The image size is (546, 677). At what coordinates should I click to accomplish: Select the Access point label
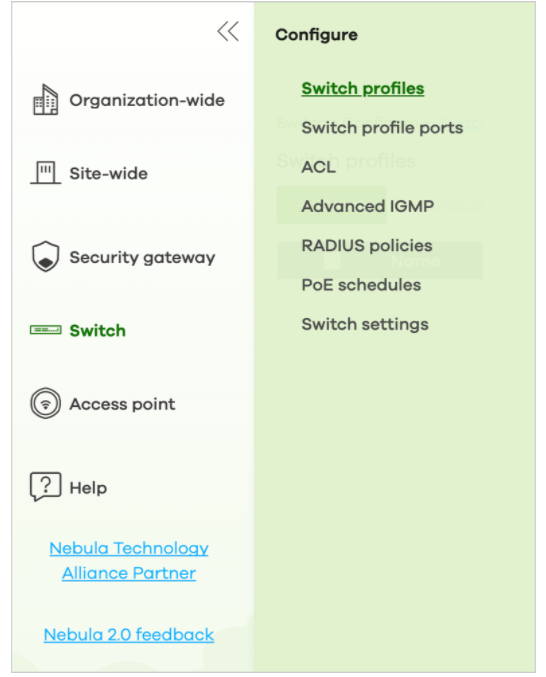pyautogui.click(x=122, y=404)
